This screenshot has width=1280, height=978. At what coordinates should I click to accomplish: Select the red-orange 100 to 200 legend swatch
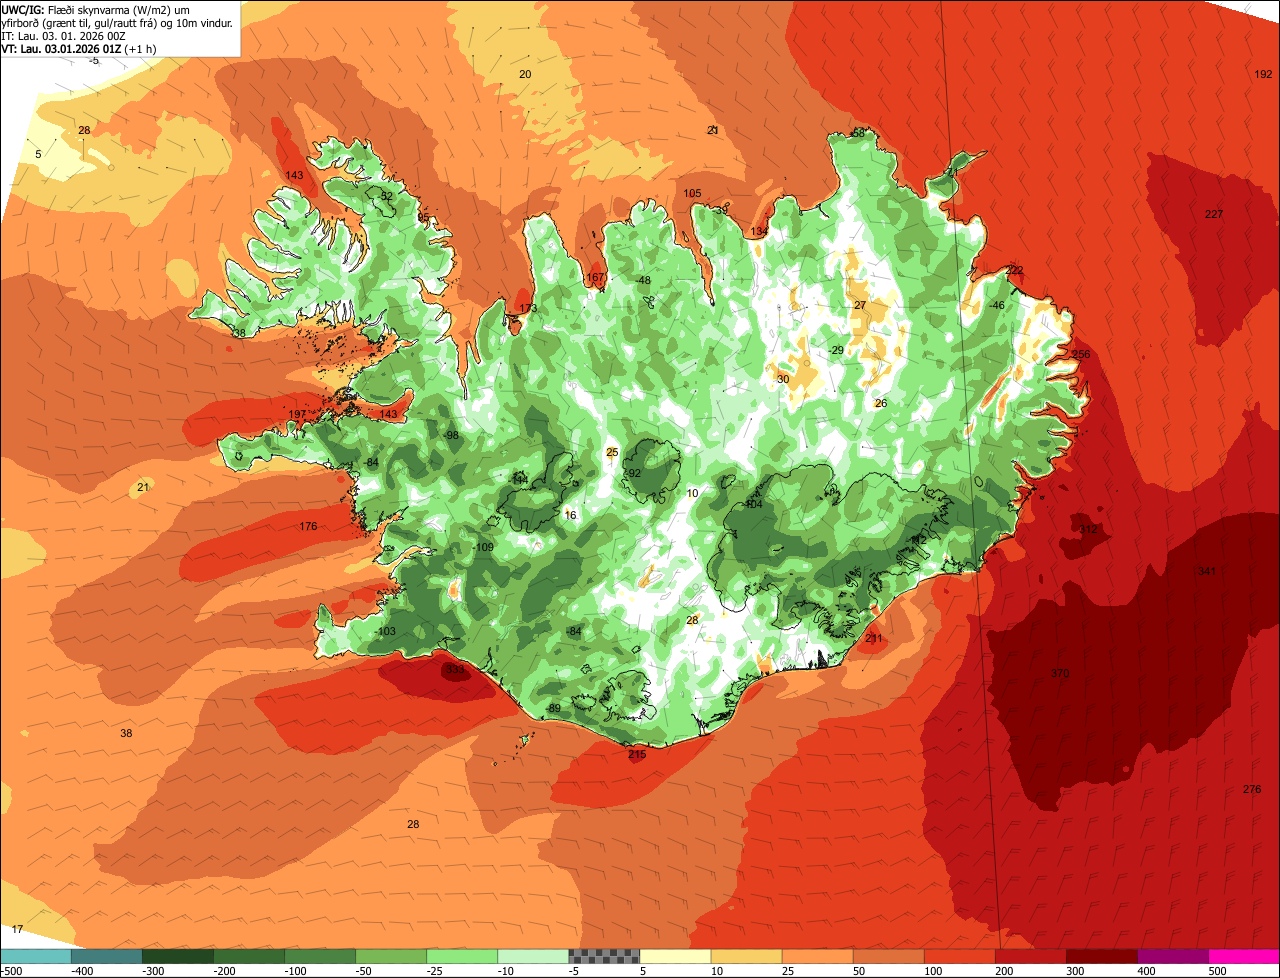pos(960,956)
